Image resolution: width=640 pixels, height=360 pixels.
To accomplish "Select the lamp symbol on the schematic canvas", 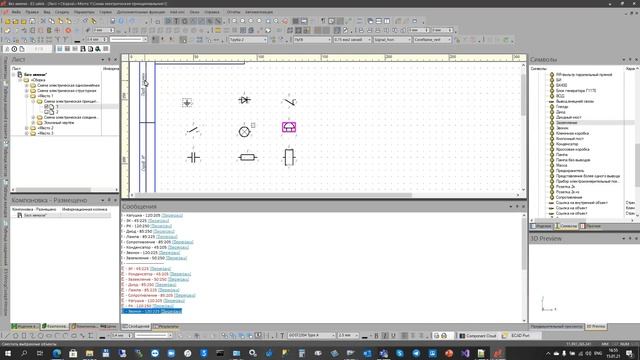I will point(244,131).
